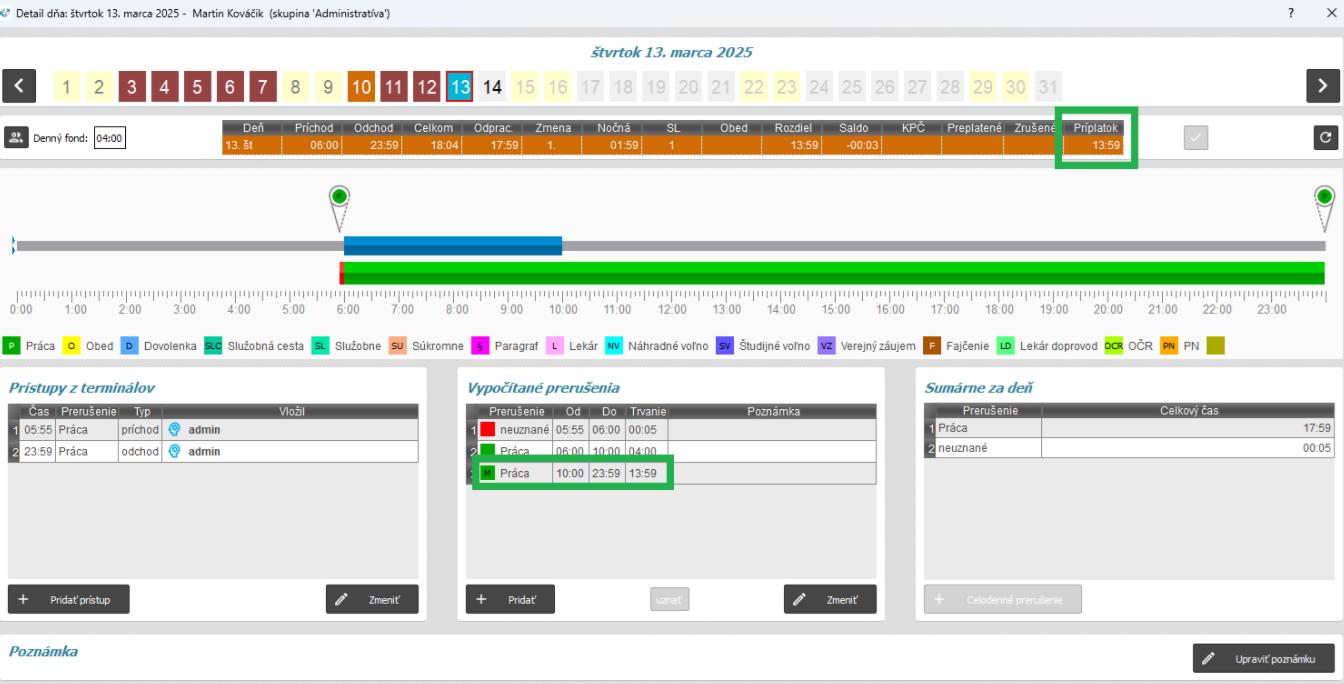Click the refresh icon beside summary row
Image resolution: width=1344 pixels, height=684 pixels.
(1324, 138)
